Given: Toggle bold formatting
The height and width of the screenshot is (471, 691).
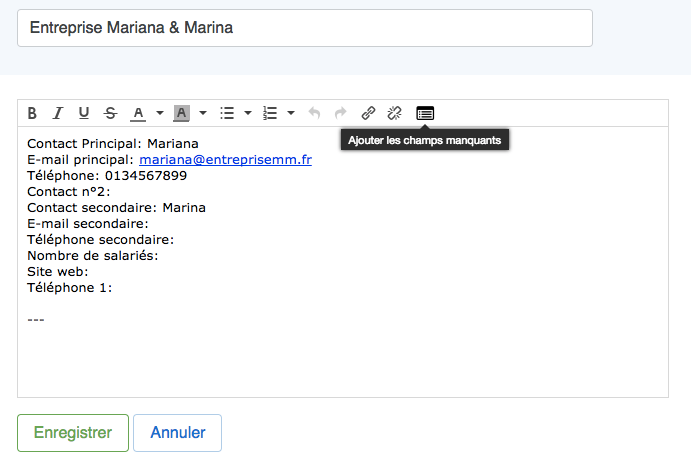Looking at the screenshot, I should [x=32, y=113].
